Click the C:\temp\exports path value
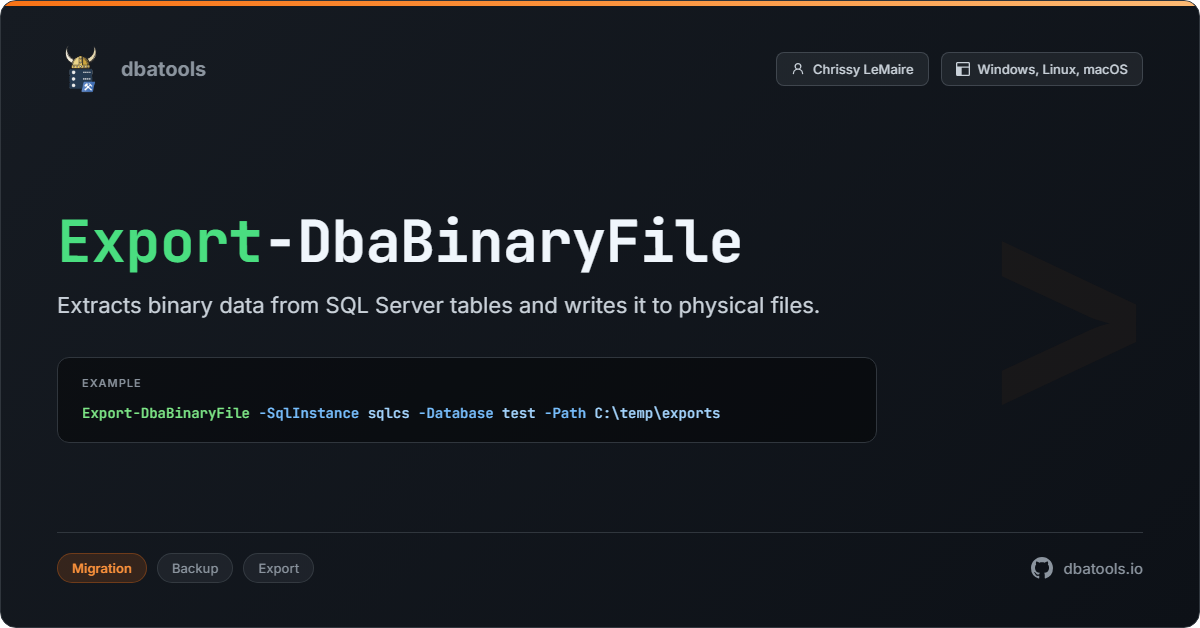Image resolution: width=1200 pixels, height=628 pixels. (x=657, y=413)
